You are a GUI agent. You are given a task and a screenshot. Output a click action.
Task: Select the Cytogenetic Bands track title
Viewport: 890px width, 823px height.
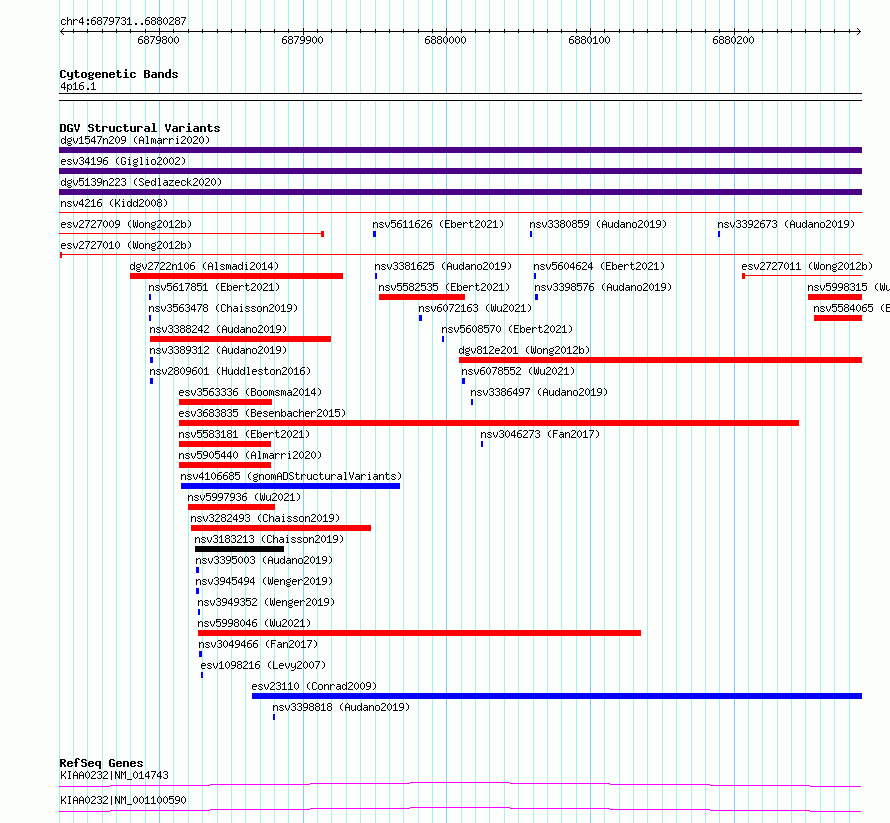click(x=119, y=74)
